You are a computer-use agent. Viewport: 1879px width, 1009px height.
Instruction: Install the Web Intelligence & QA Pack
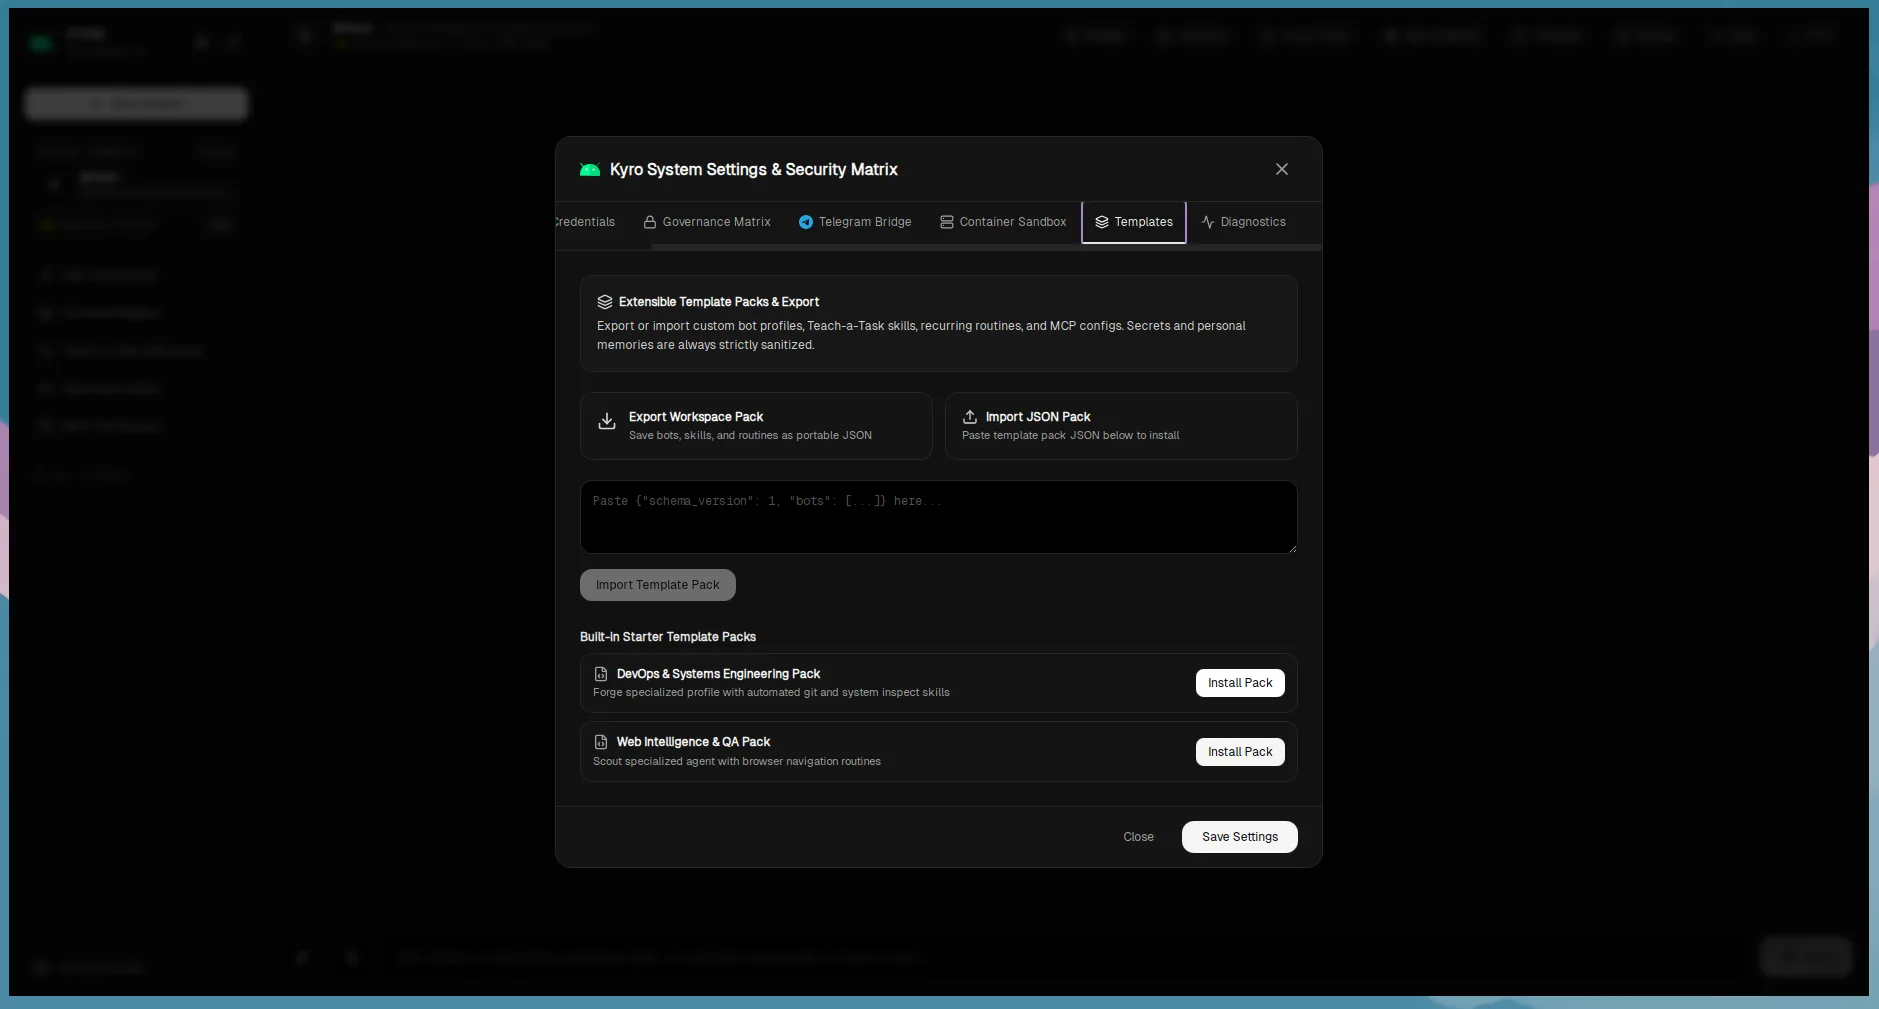click(x=1240, y=752)
